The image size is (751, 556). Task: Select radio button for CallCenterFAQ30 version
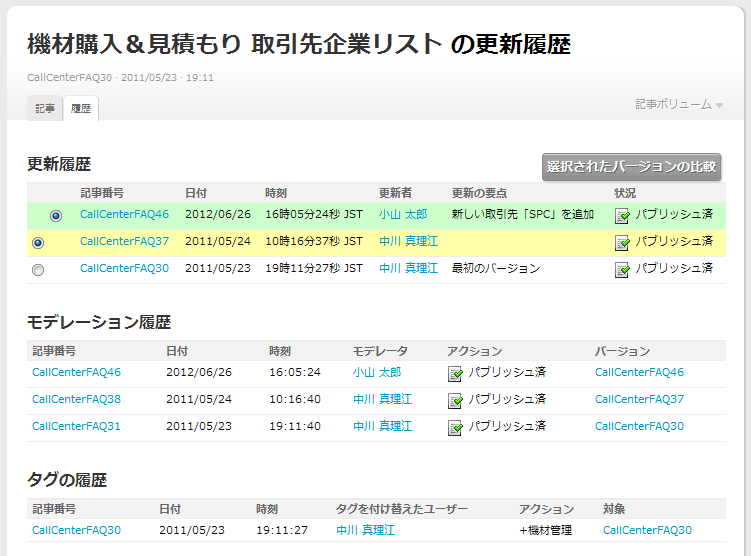coord(38,270)
